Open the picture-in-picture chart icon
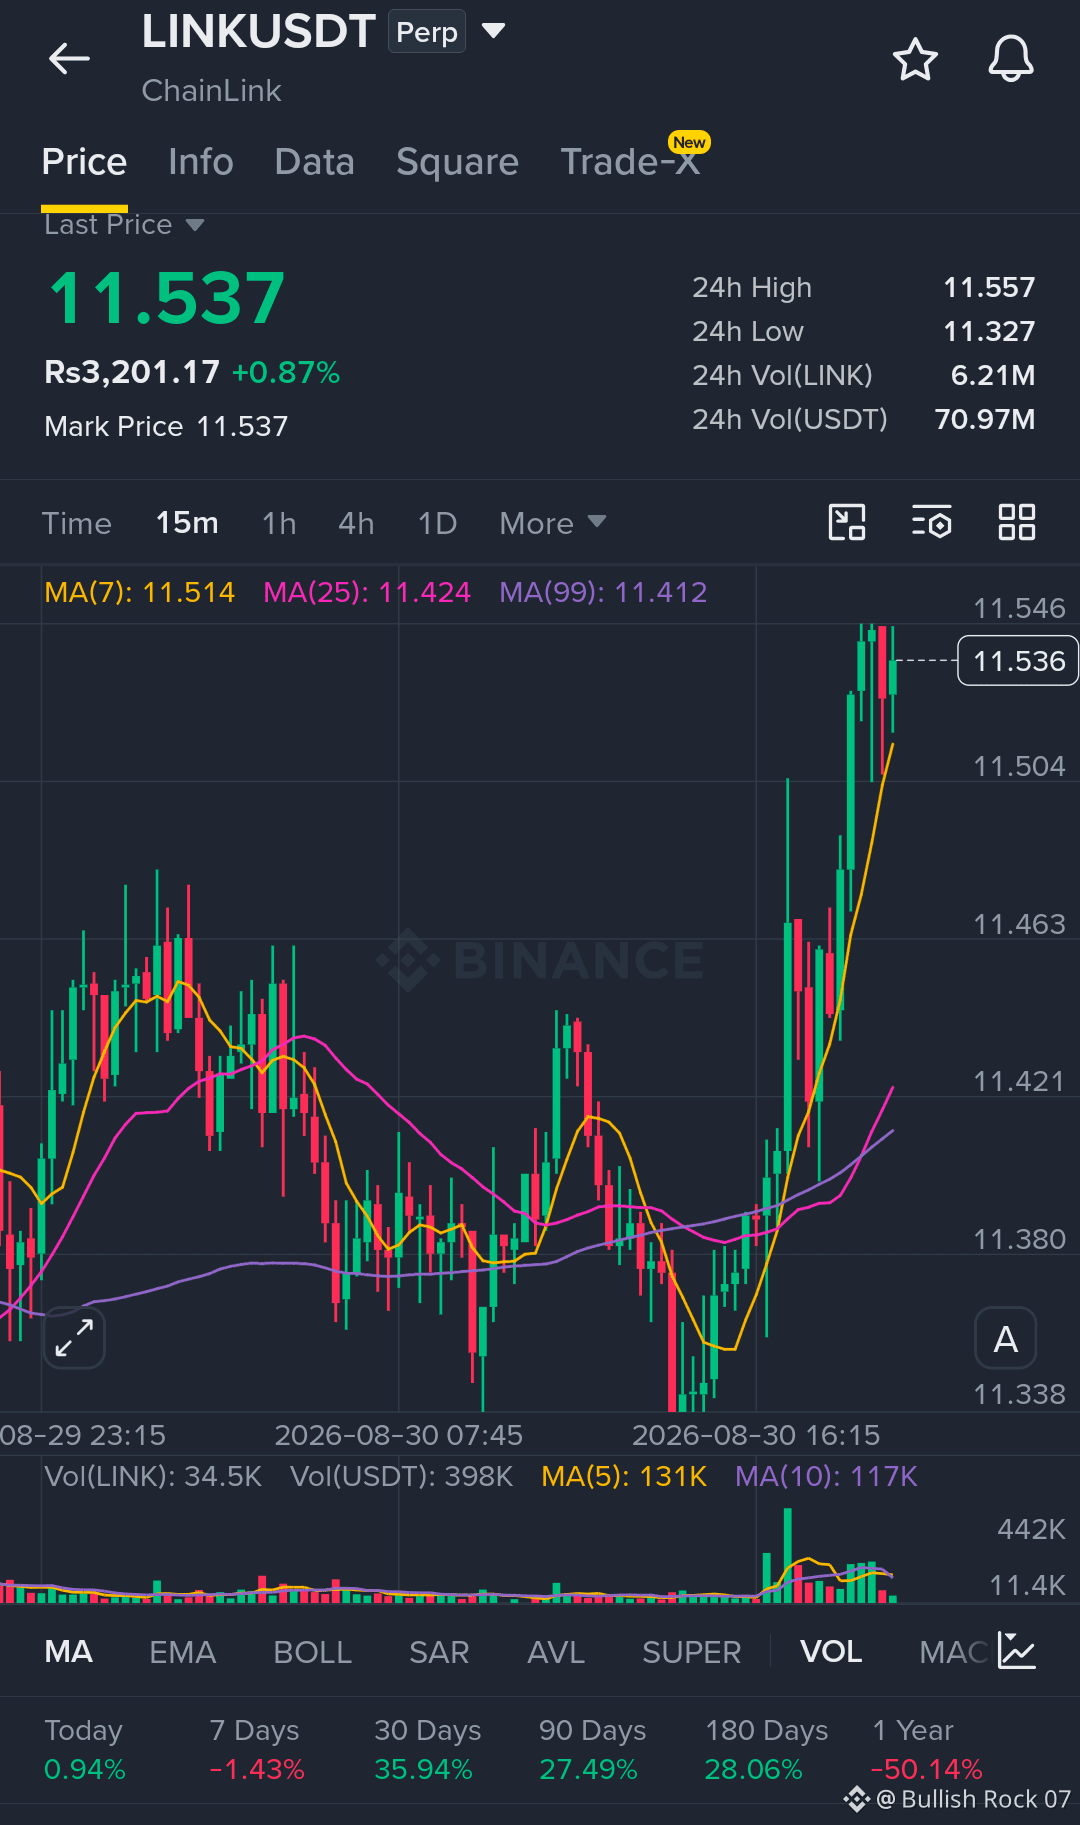This screenshot has height=1825, width=1080. point(847,522)
